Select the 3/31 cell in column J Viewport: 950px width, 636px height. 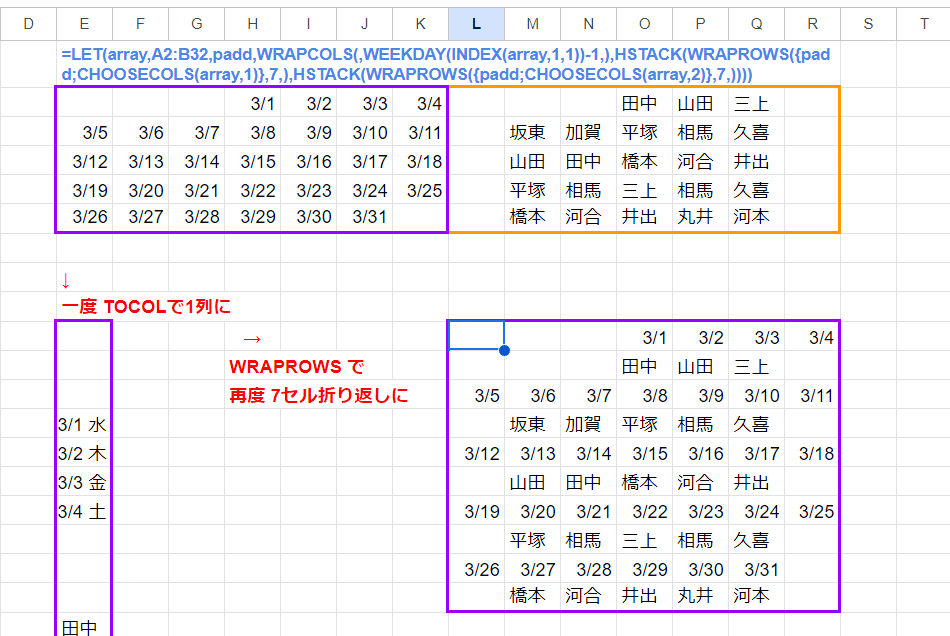(365, 217)
